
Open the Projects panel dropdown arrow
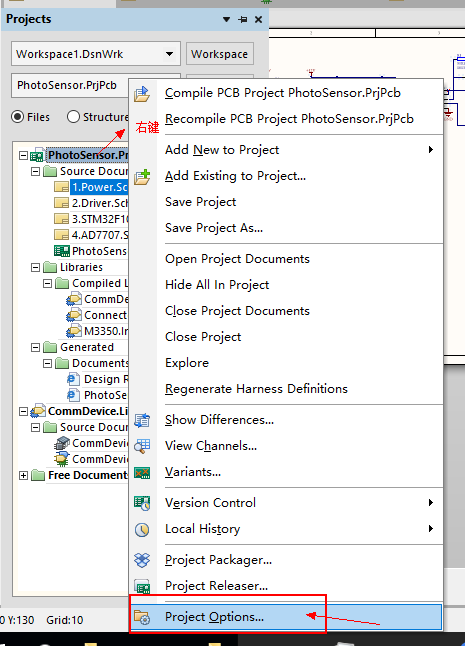(x=226, y=19)
